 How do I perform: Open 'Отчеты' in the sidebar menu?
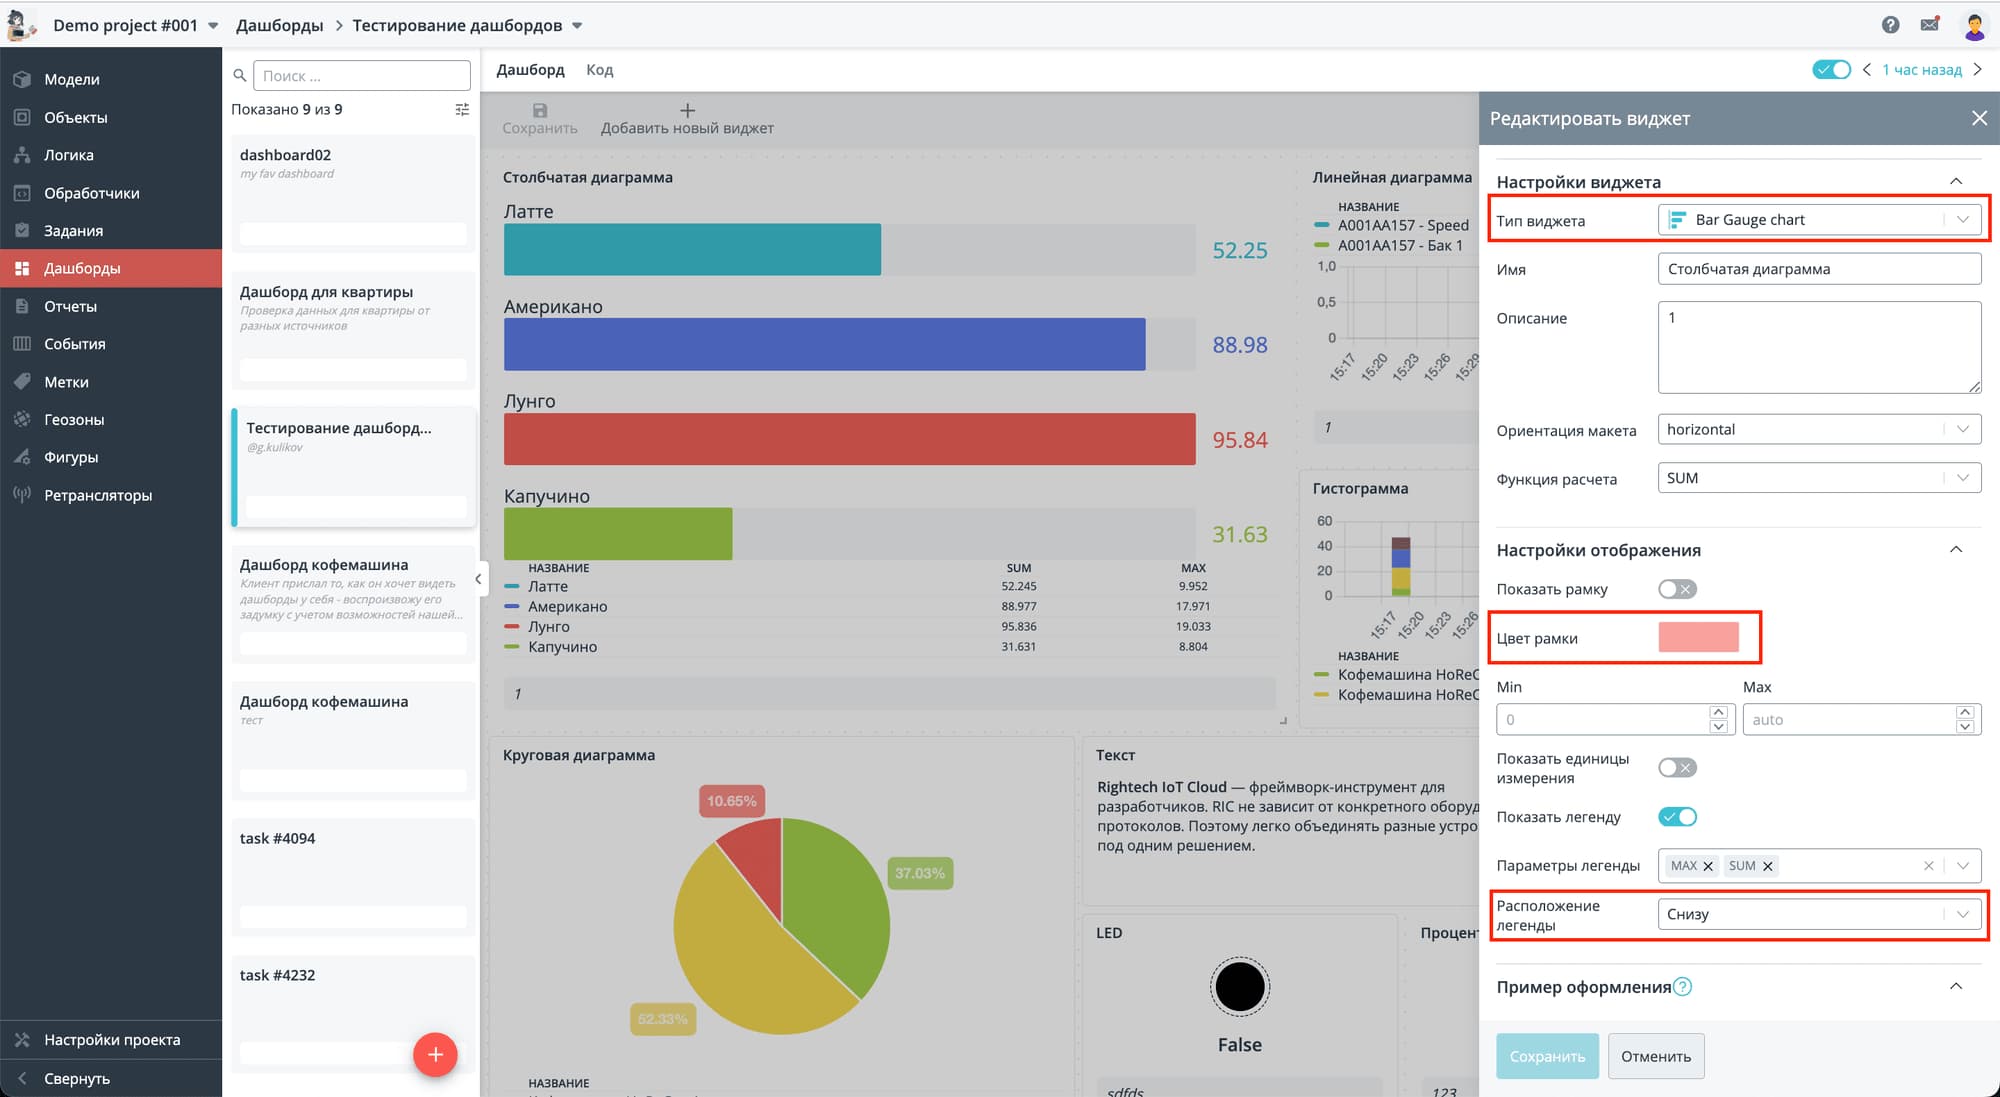click(70, 306)
